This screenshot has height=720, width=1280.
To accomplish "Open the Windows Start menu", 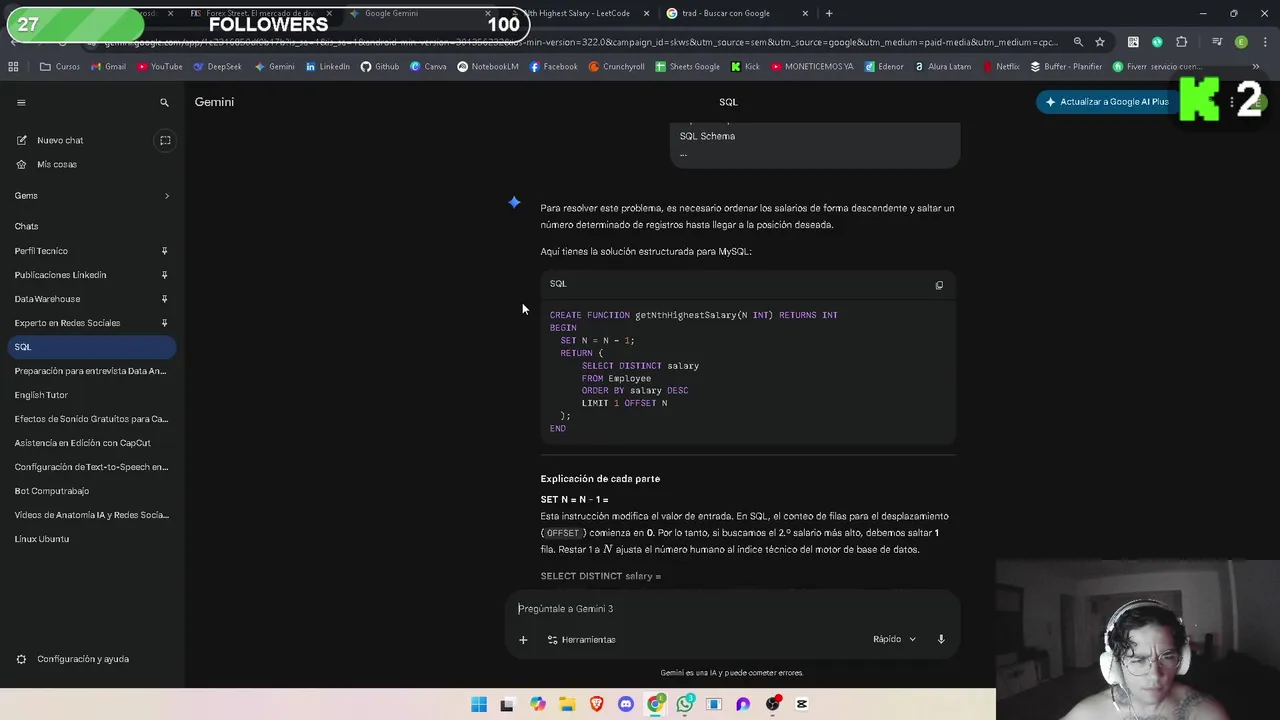I will [x=479, y=704].
